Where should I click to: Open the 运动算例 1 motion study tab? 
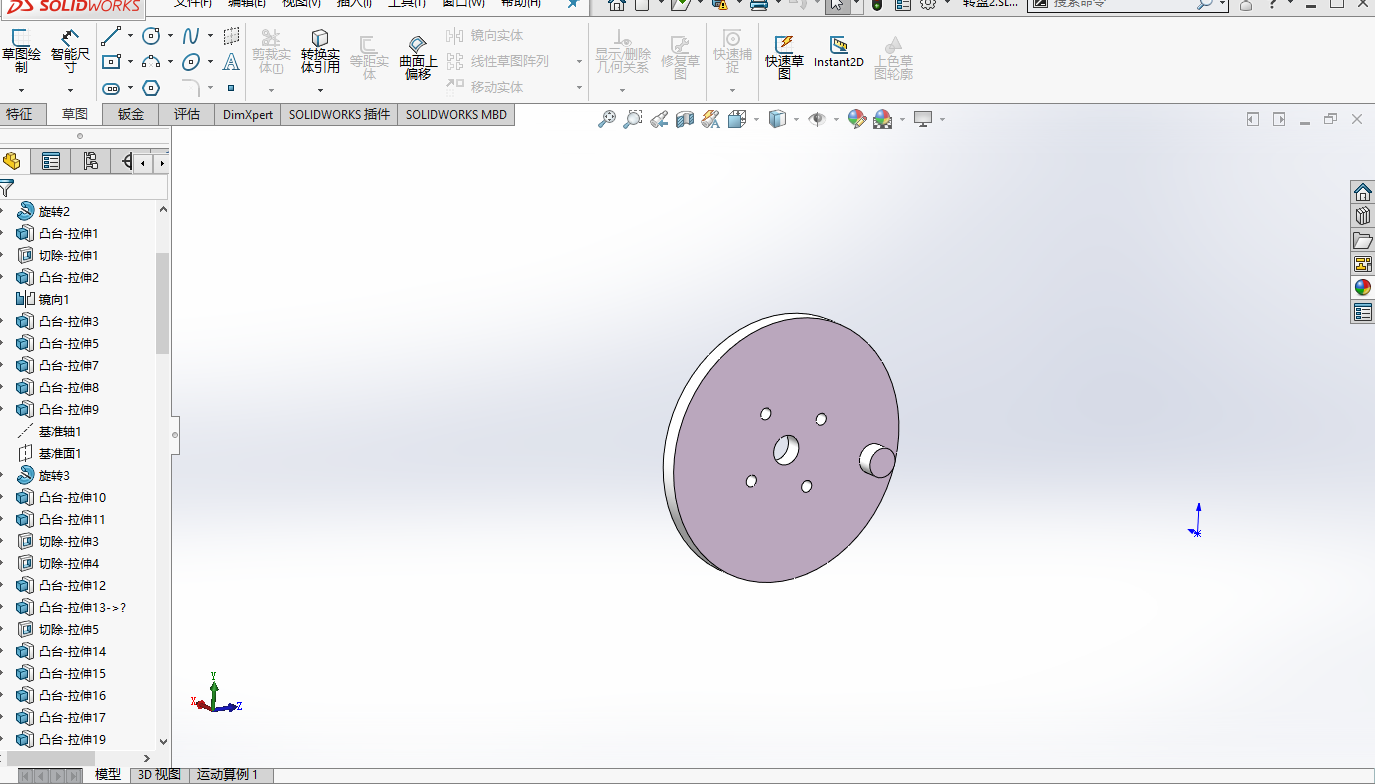click(x=227, y=775)
